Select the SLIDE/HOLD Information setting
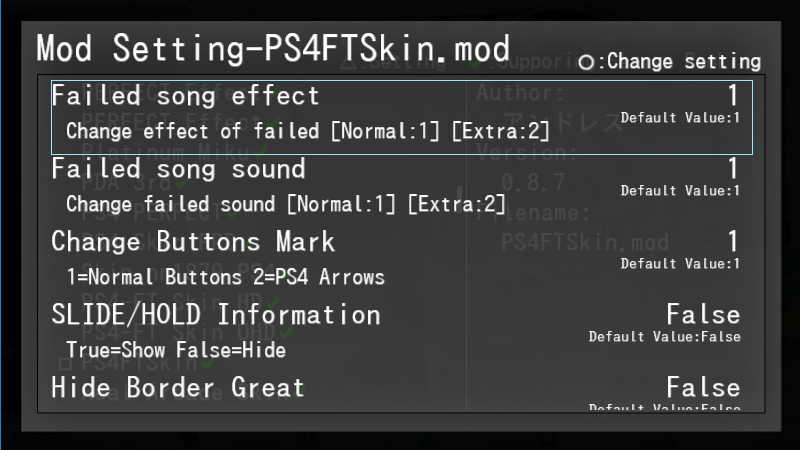Image resolution: width=800 pixels, height=450 pixels. [215, 315]
